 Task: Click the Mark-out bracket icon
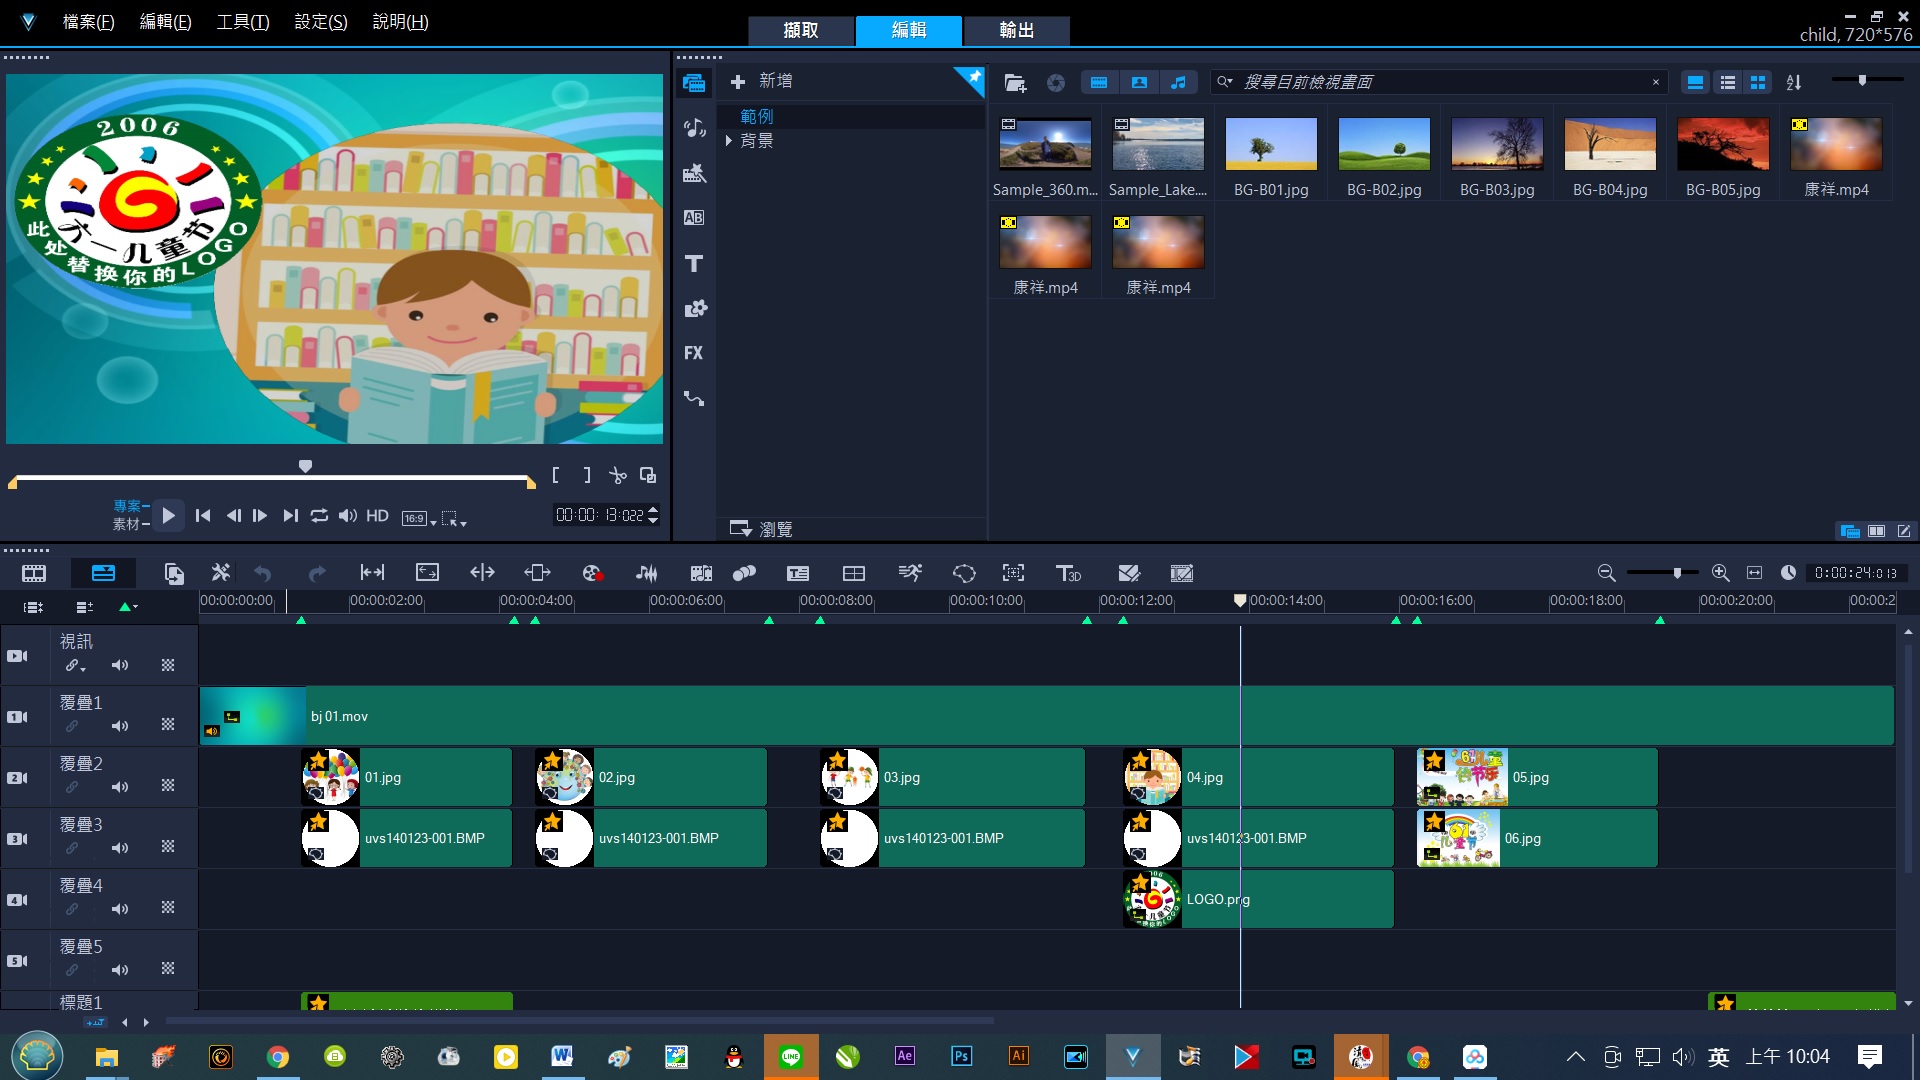pyautogui.click(x=587, y=475)
